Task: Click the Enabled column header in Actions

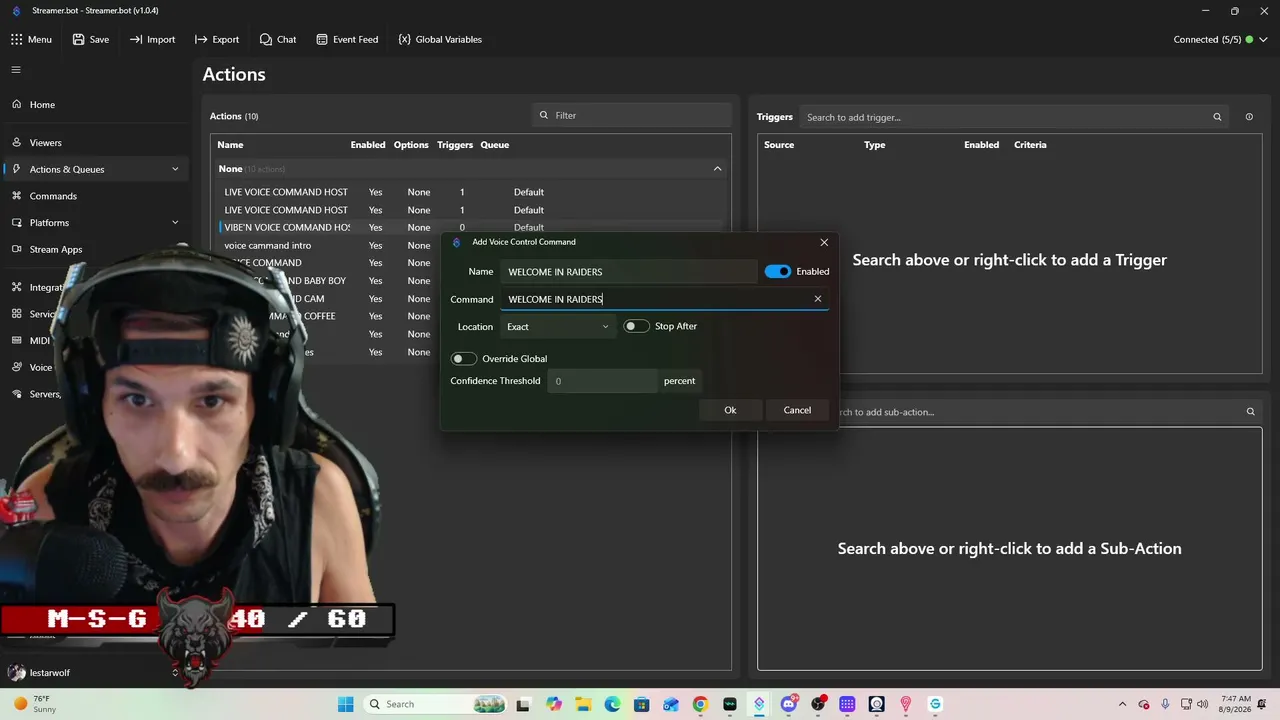Action: click(x=368, y=145)
